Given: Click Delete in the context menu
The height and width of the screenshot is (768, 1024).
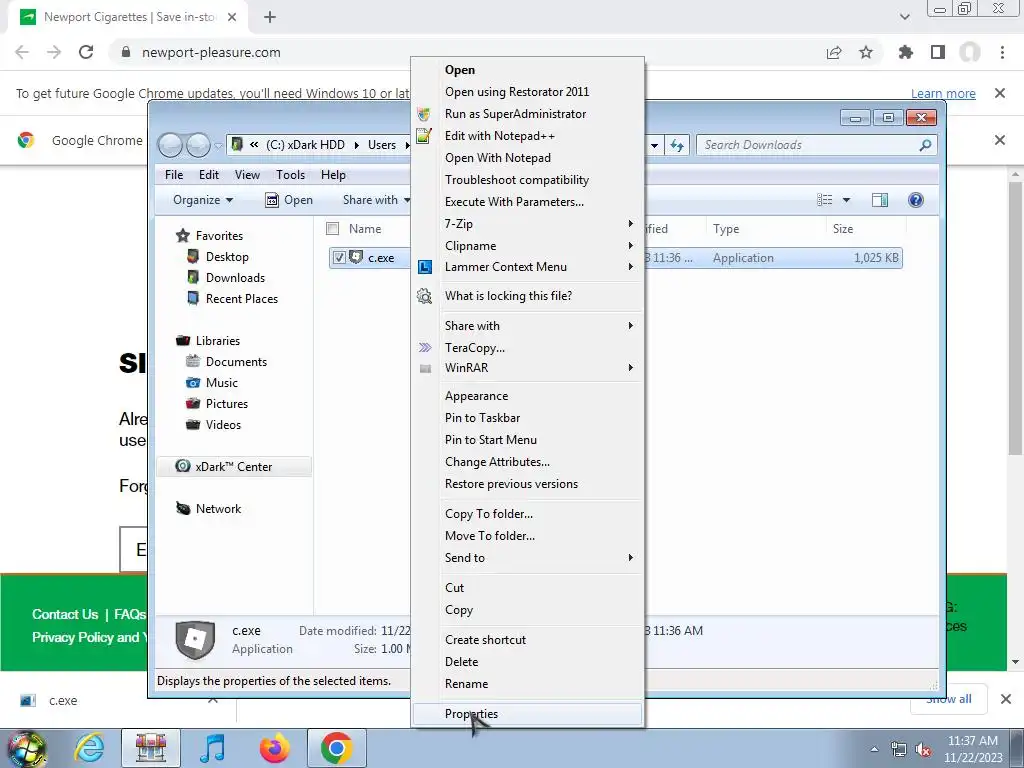Looking at the screenshot, I should pyautogui.click(x=527, y=662).
